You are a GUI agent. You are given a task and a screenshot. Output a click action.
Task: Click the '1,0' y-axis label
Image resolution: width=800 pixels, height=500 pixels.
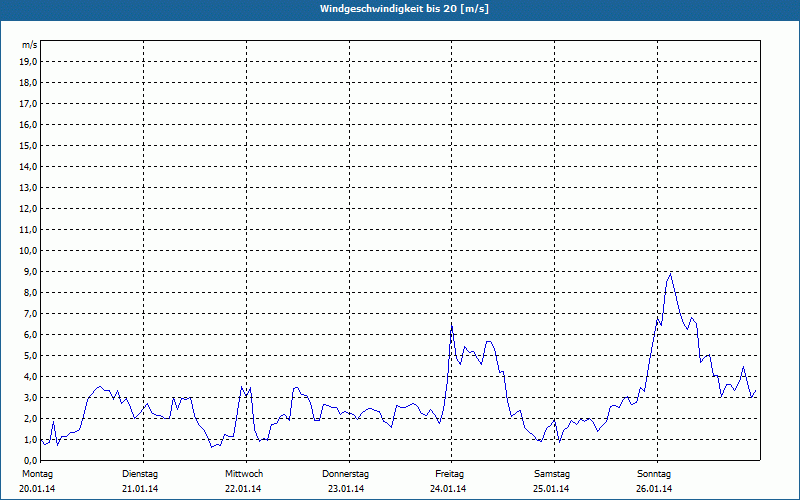30,439
